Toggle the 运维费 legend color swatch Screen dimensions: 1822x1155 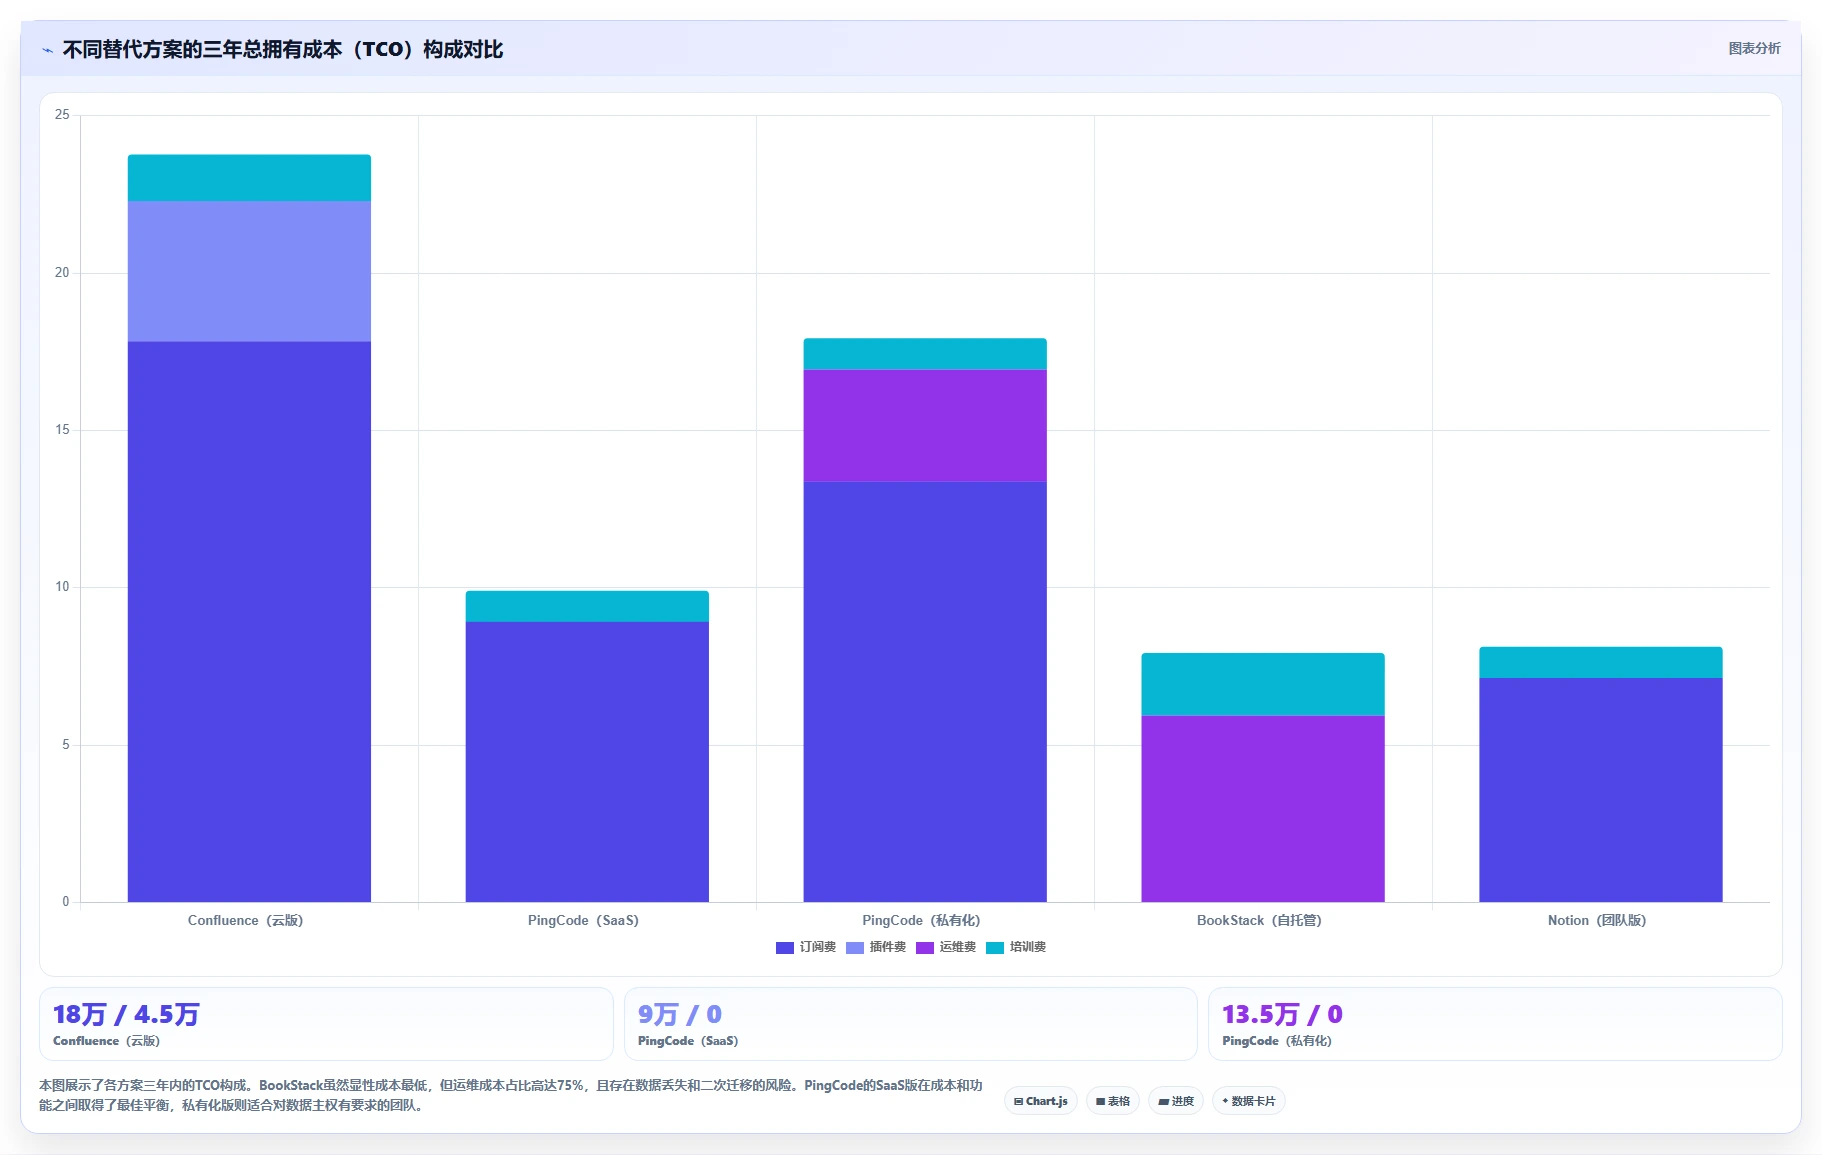click(x=925, y=947)
